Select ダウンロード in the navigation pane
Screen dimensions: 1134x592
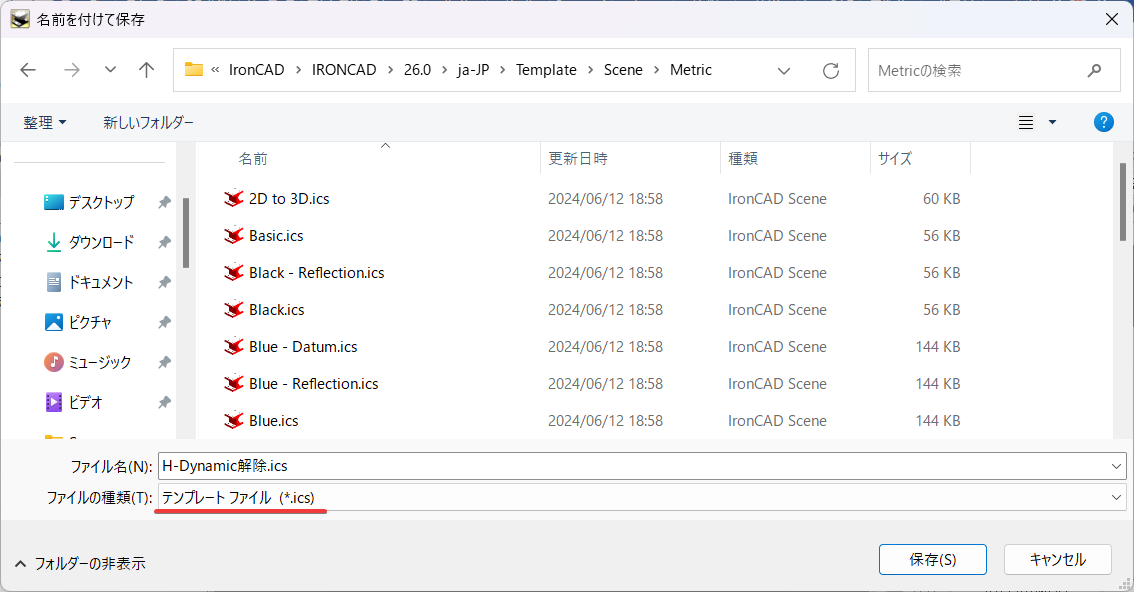click(x=89, y=242)
